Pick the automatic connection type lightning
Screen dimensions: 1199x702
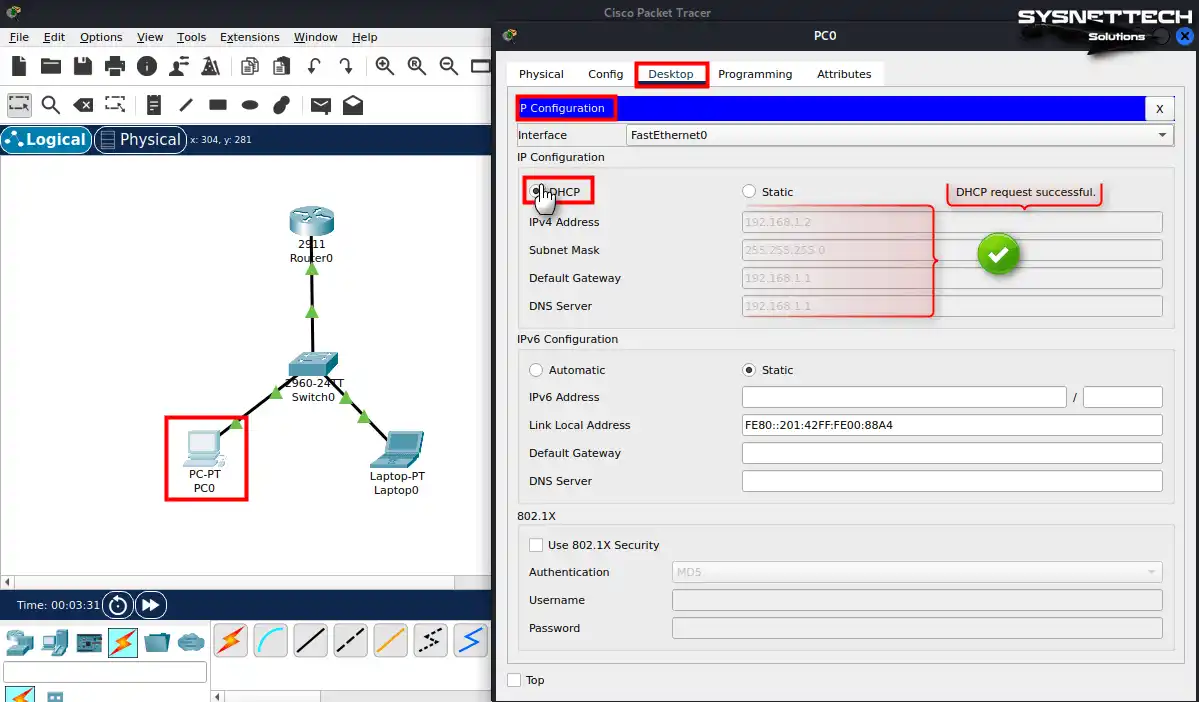click(230, 641)
